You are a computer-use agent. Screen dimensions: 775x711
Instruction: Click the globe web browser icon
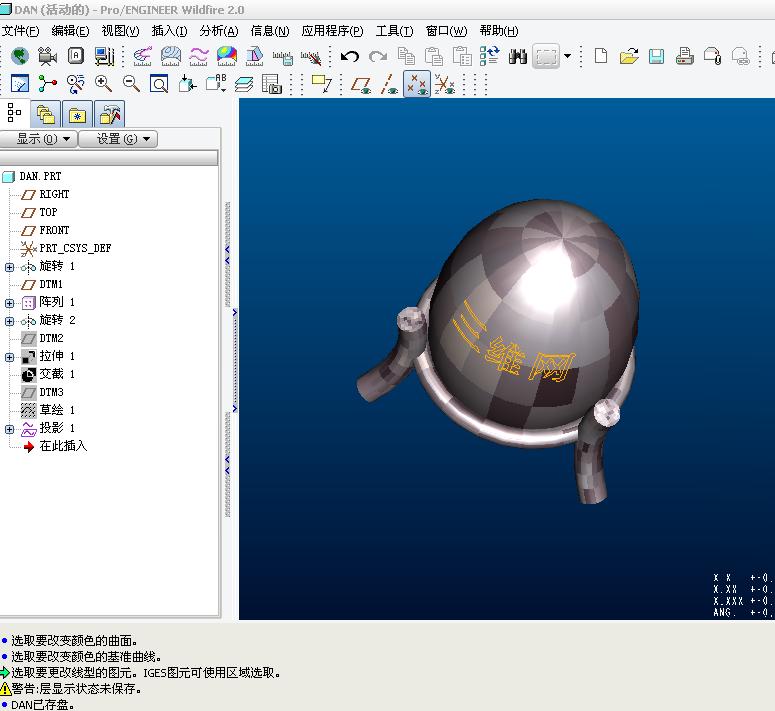click(x=20, y=56)
